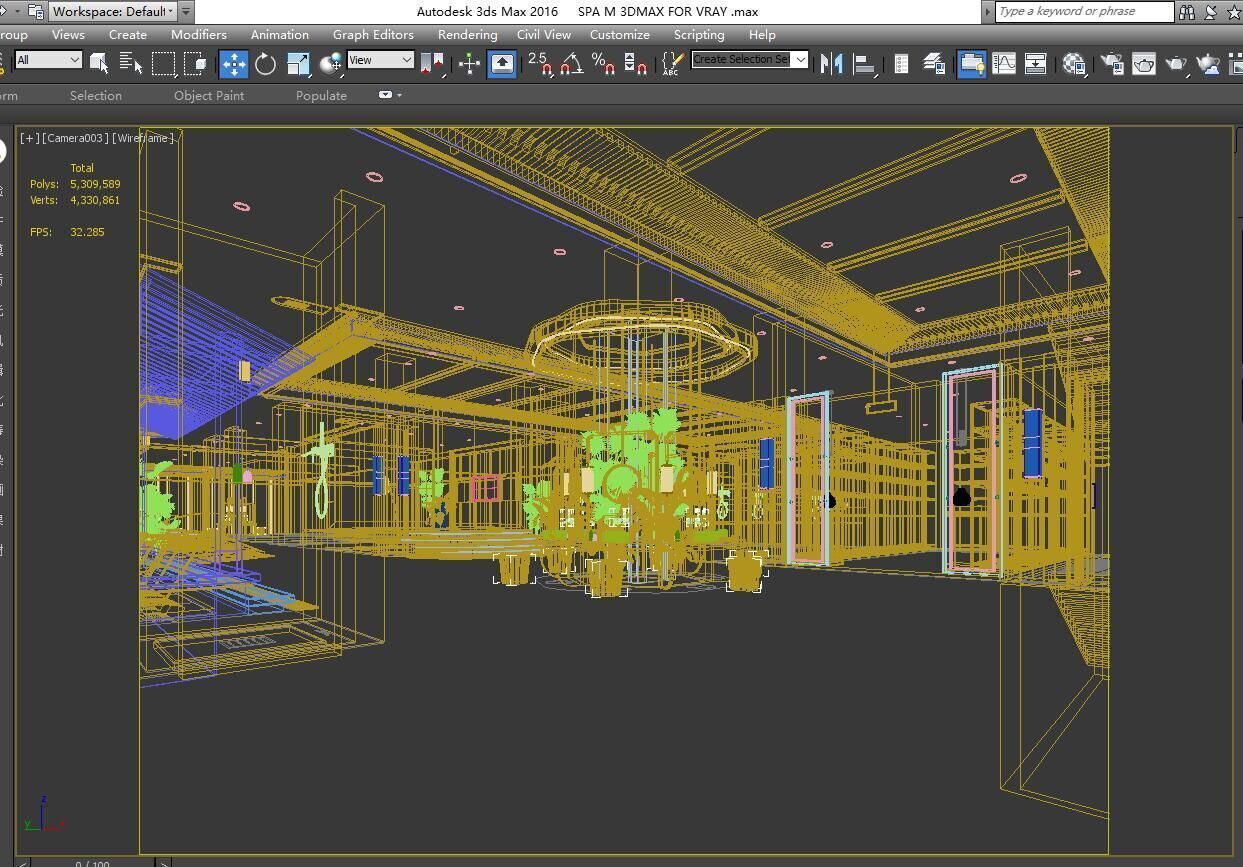Image resolution: width=1243 pixels, height=867 pixels.
Task: Click Select and Place tool
Action: point(330,63)
